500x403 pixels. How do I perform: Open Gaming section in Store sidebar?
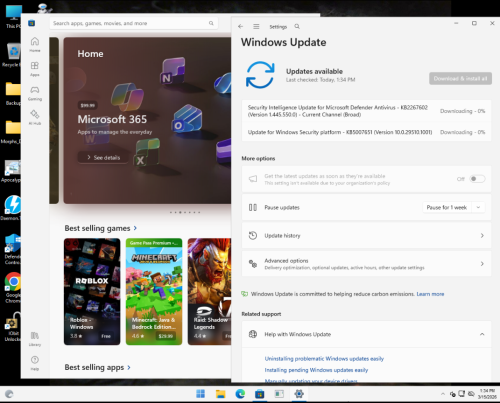[x=35, y=93]
